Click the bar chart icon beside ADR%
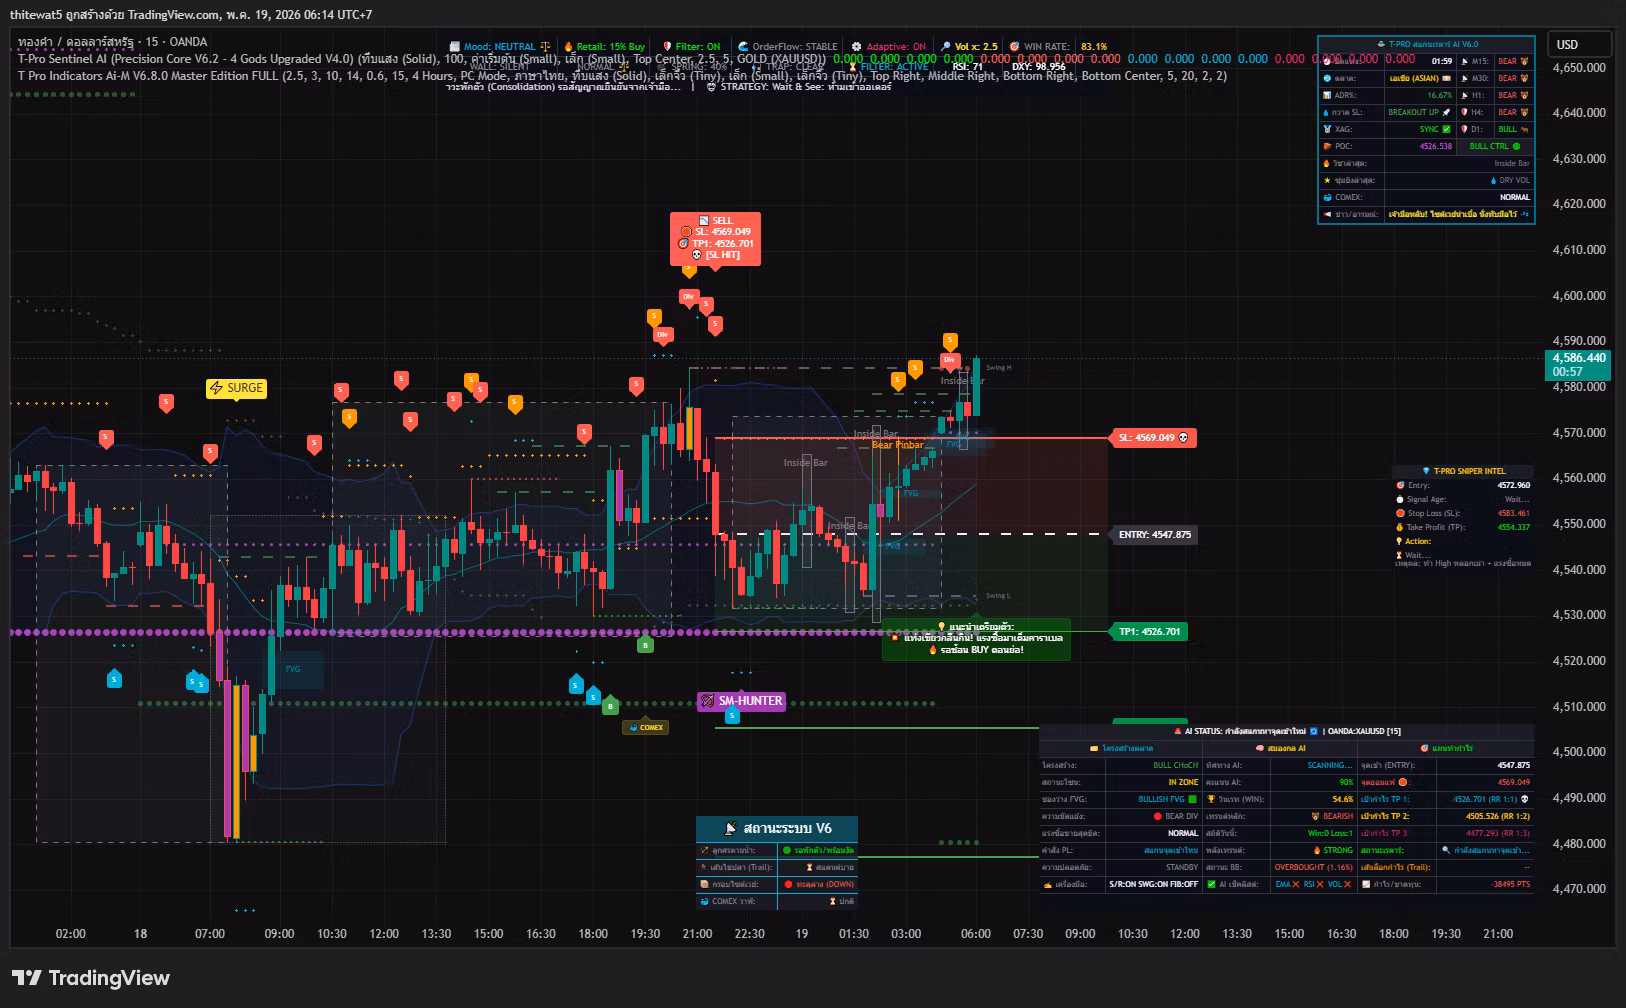The height and width of the screenshot is (1008, 1626). coord(1327,95)
